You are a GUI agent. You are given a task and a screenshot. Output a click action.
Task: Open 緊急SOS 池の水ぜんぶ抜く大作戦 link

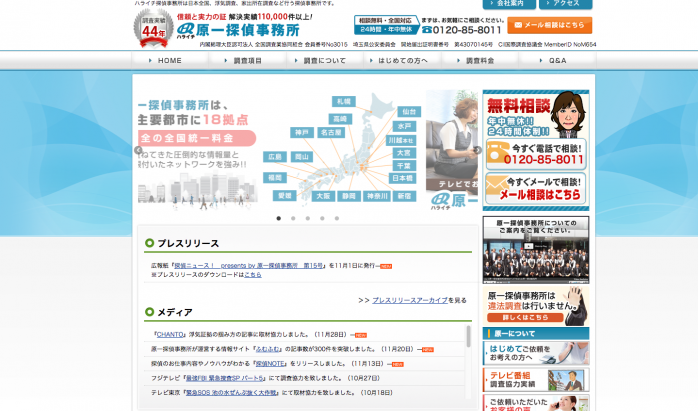pos(231,393)
